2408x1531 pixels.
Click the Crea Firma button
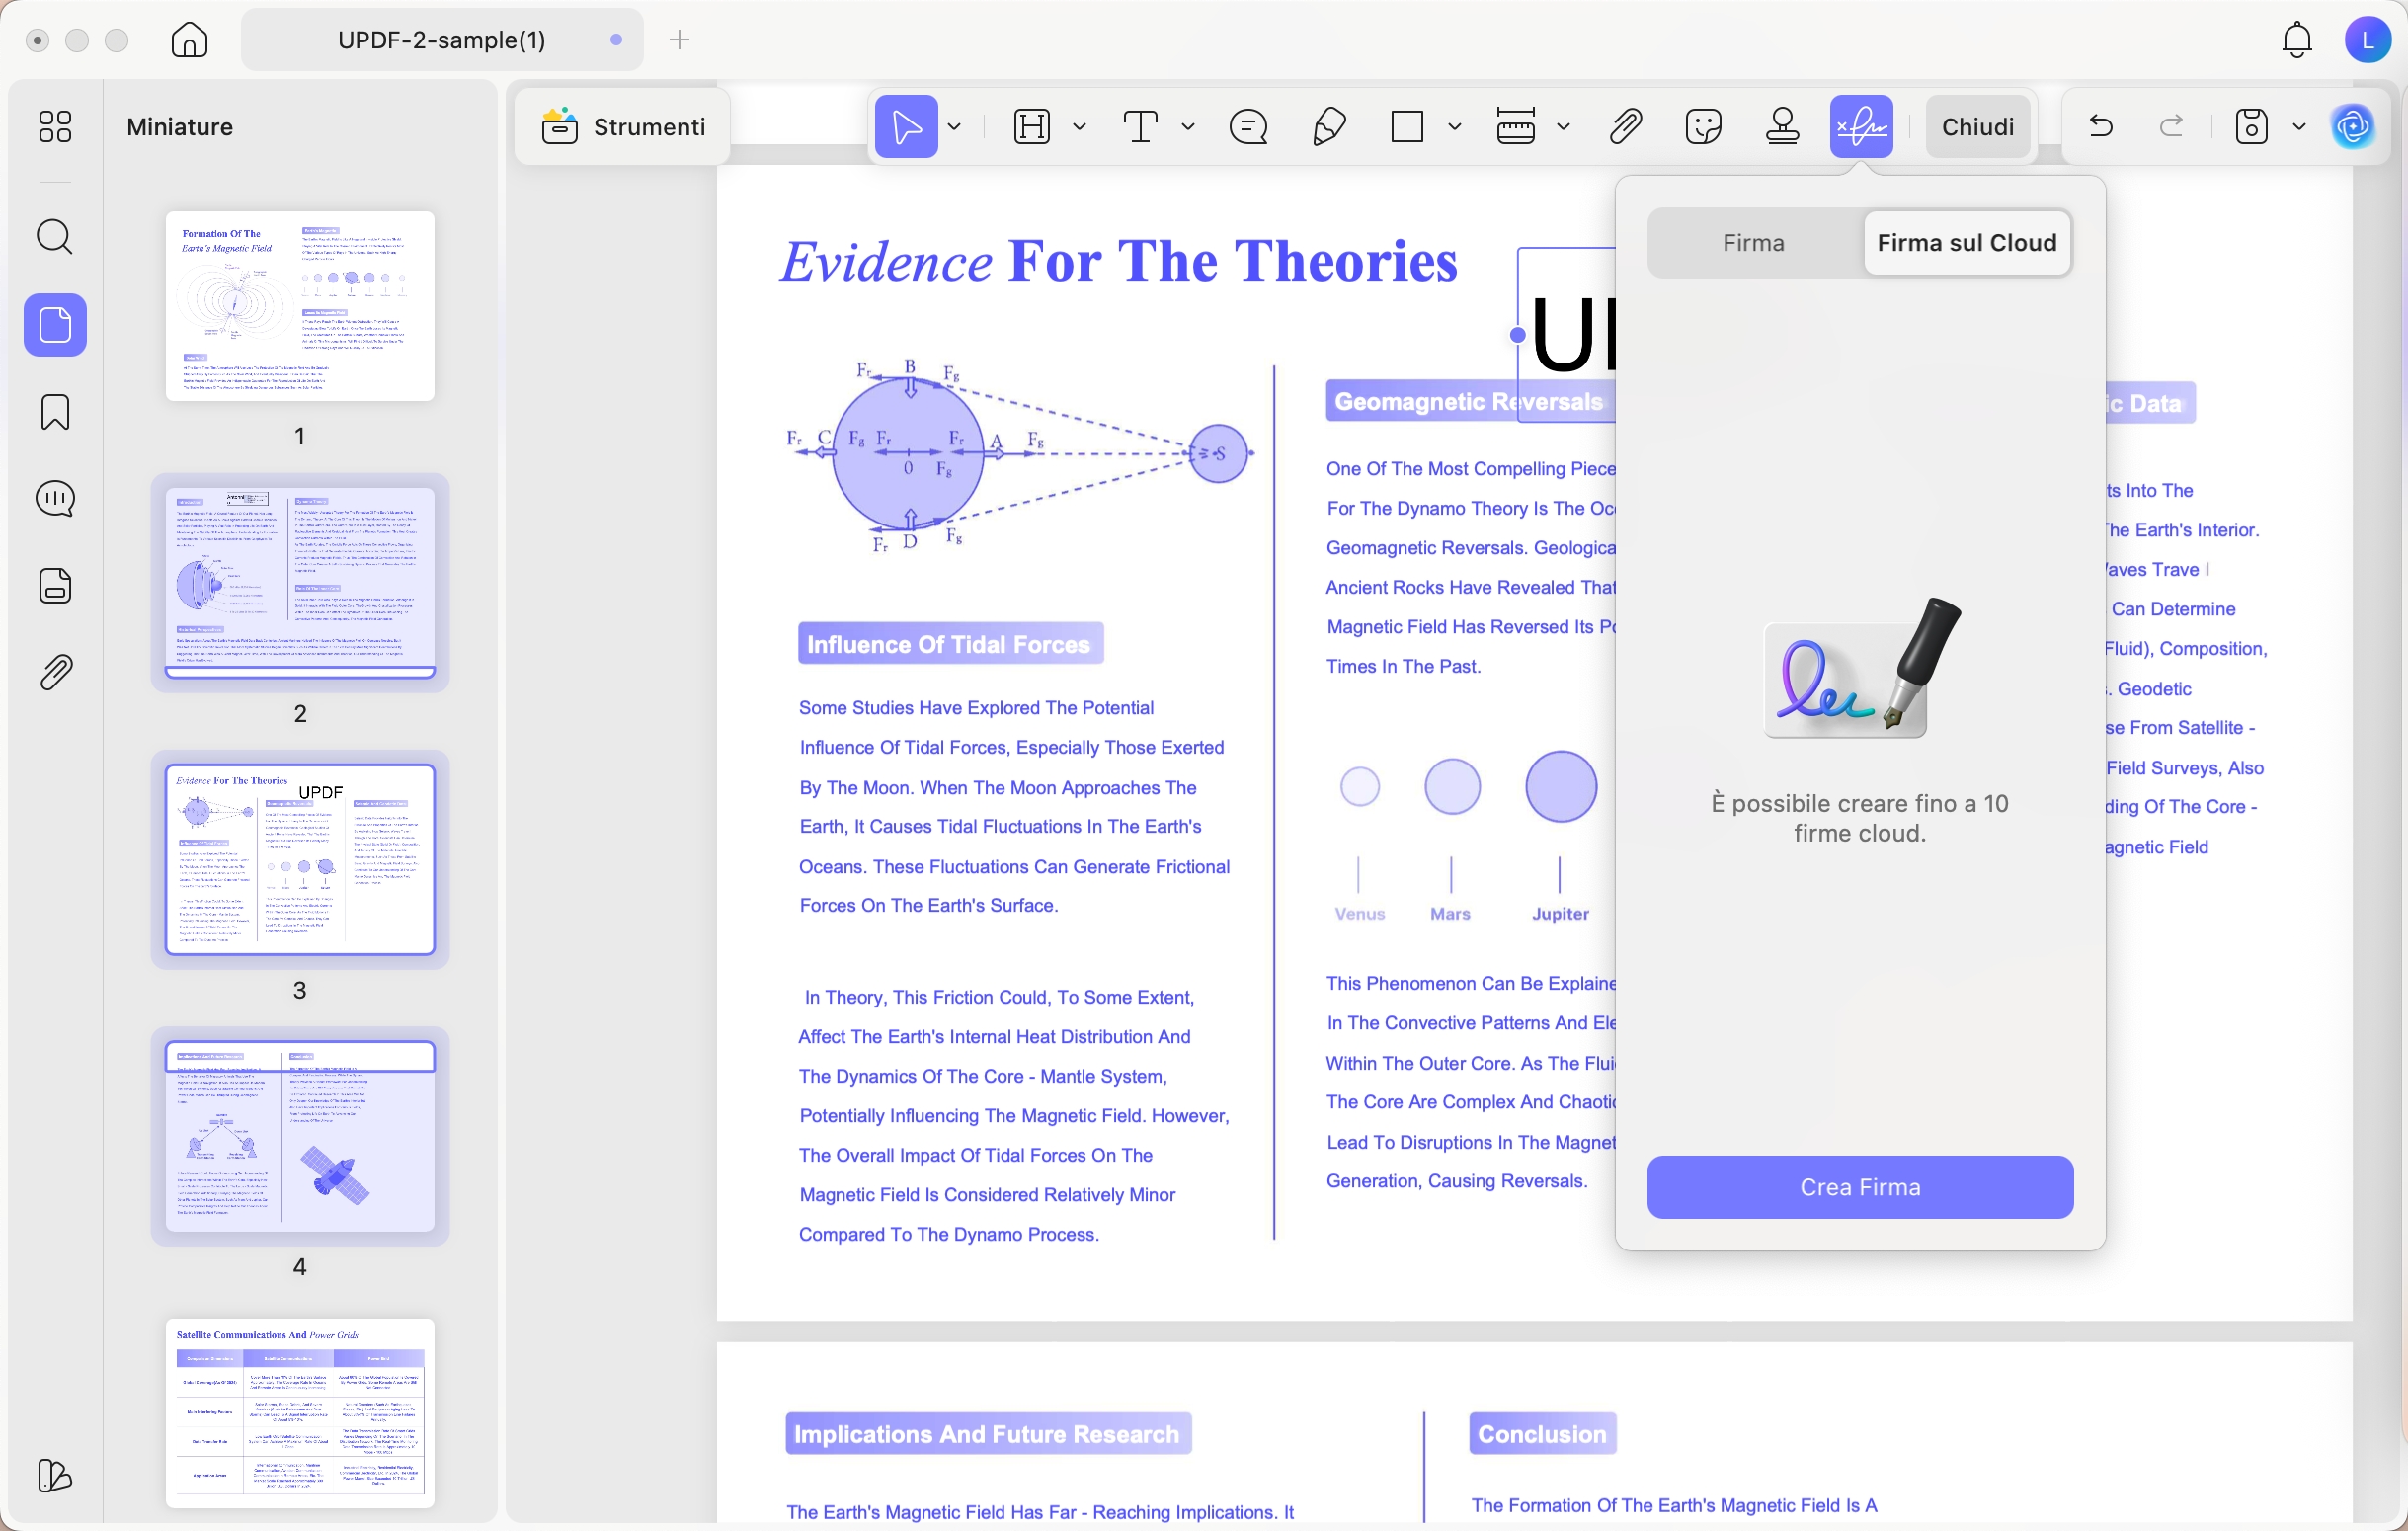1860,1187
